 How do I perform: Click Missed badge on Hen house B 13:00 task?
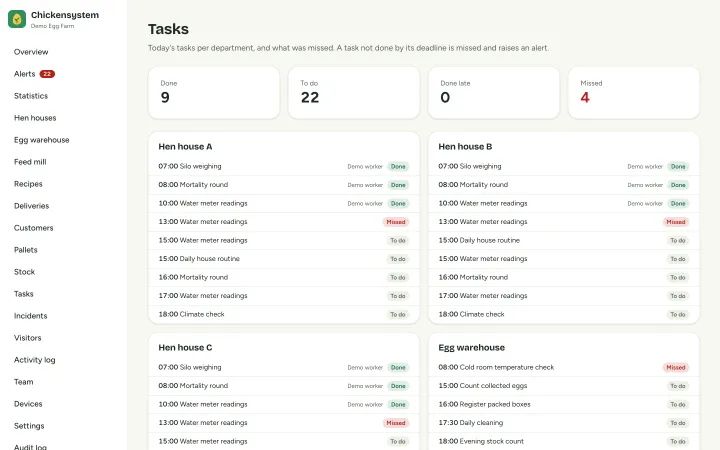[676, 222]
